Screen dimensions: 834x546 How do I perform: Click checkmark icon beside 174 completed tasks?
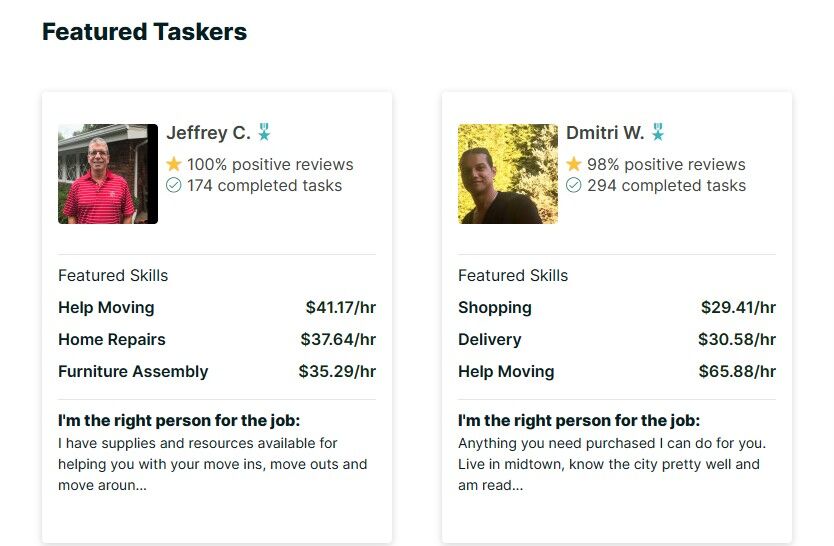tap(174, 185)
